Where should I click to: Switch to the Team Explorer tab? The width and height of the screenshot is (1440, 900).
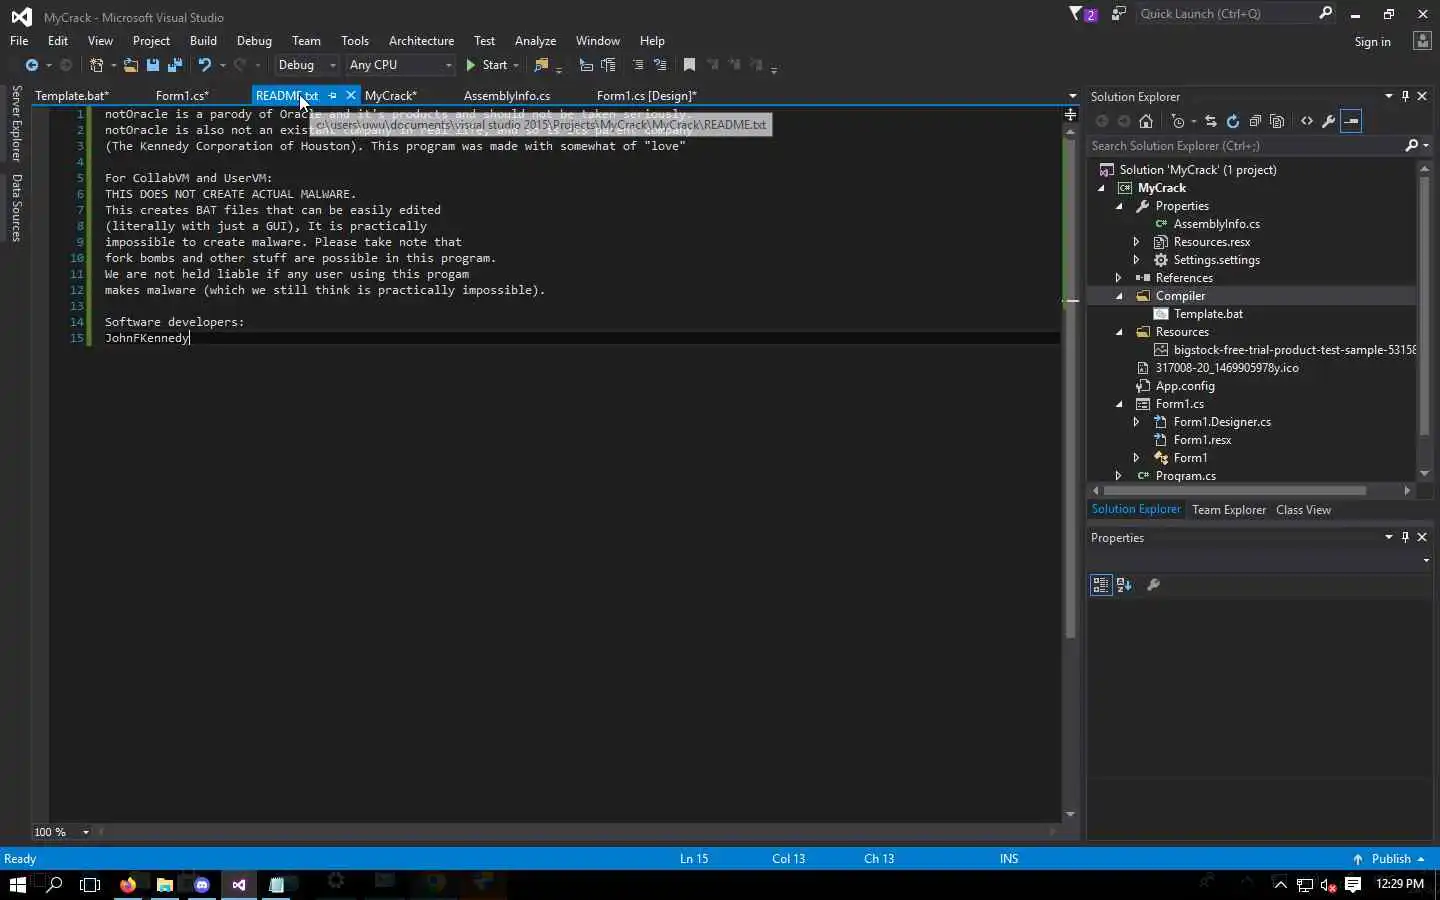(1229, 510)
